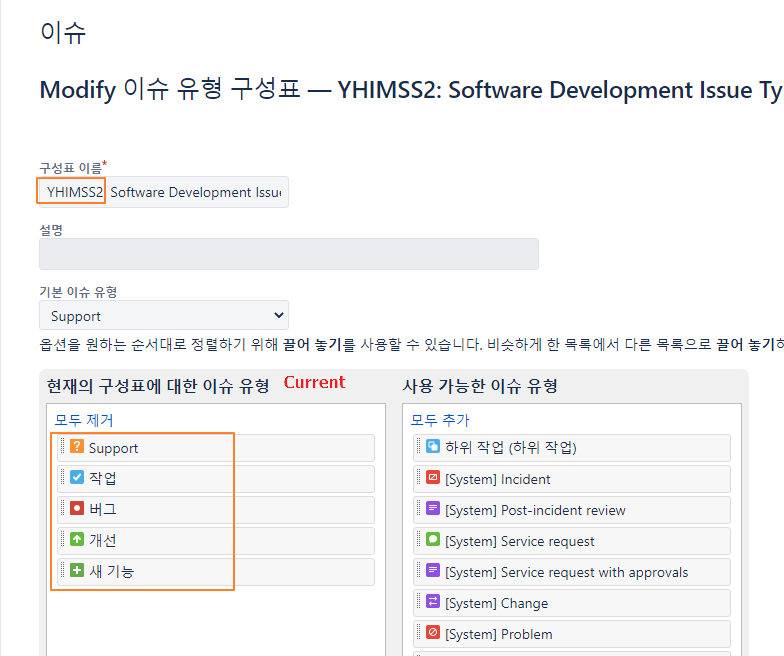Grab the drag handle beside Support
The image size is (784, 656).
tap(62, 446)
